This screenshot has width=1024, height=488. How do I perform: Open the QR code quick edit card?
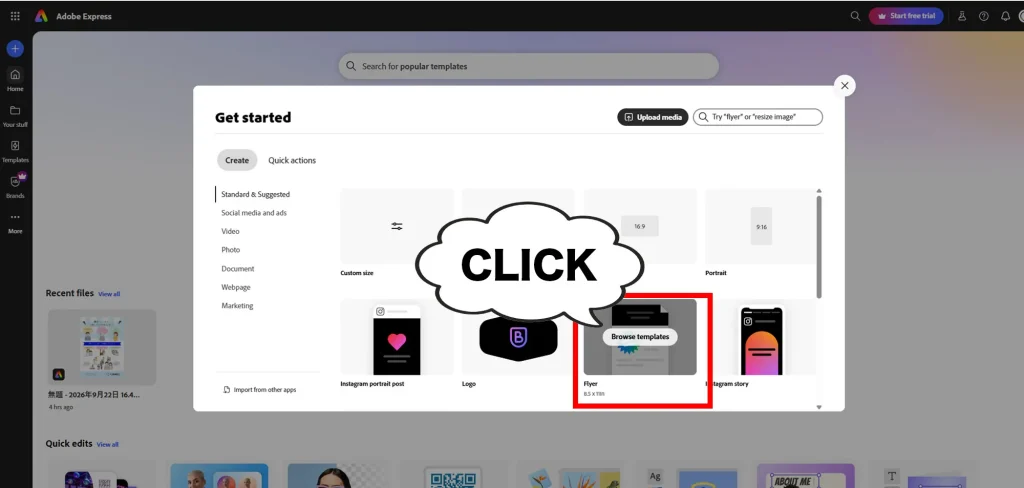453,476
